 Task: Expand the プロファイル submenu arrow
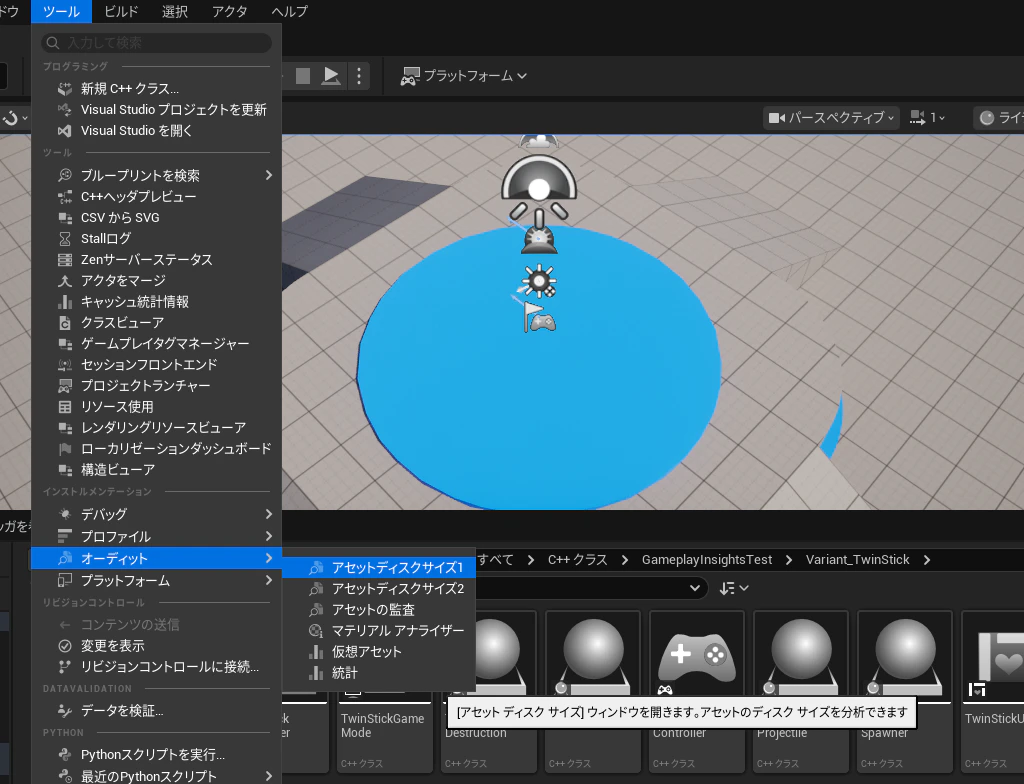(268, 536)
